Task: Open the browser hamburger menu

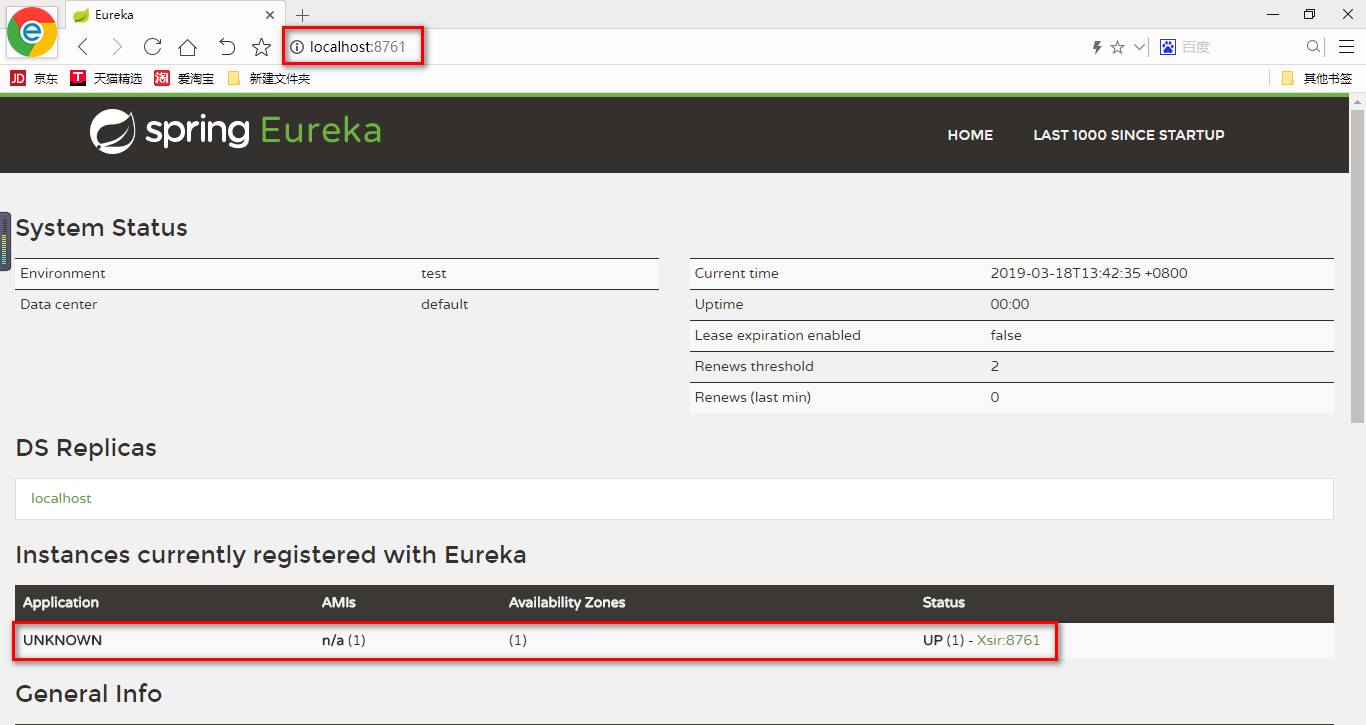Action: (x=1346, y=47)
